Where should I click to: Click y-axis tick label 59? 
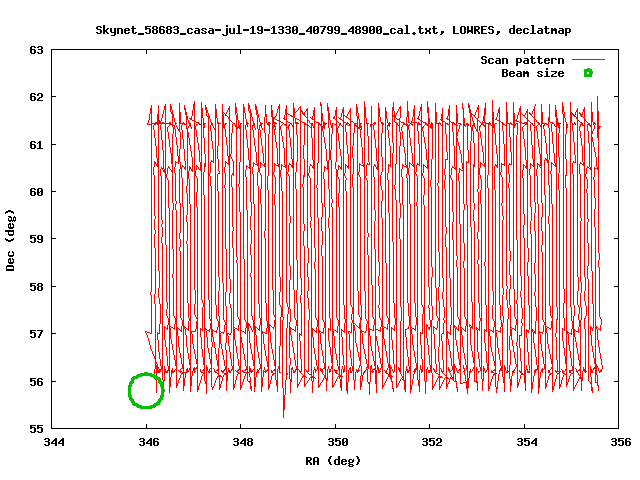click(x=36, y=239)
